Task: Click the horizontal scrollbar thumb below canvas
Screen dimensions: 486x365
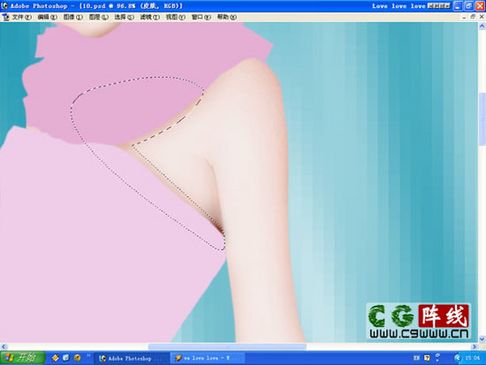Action: pos(227,347)
